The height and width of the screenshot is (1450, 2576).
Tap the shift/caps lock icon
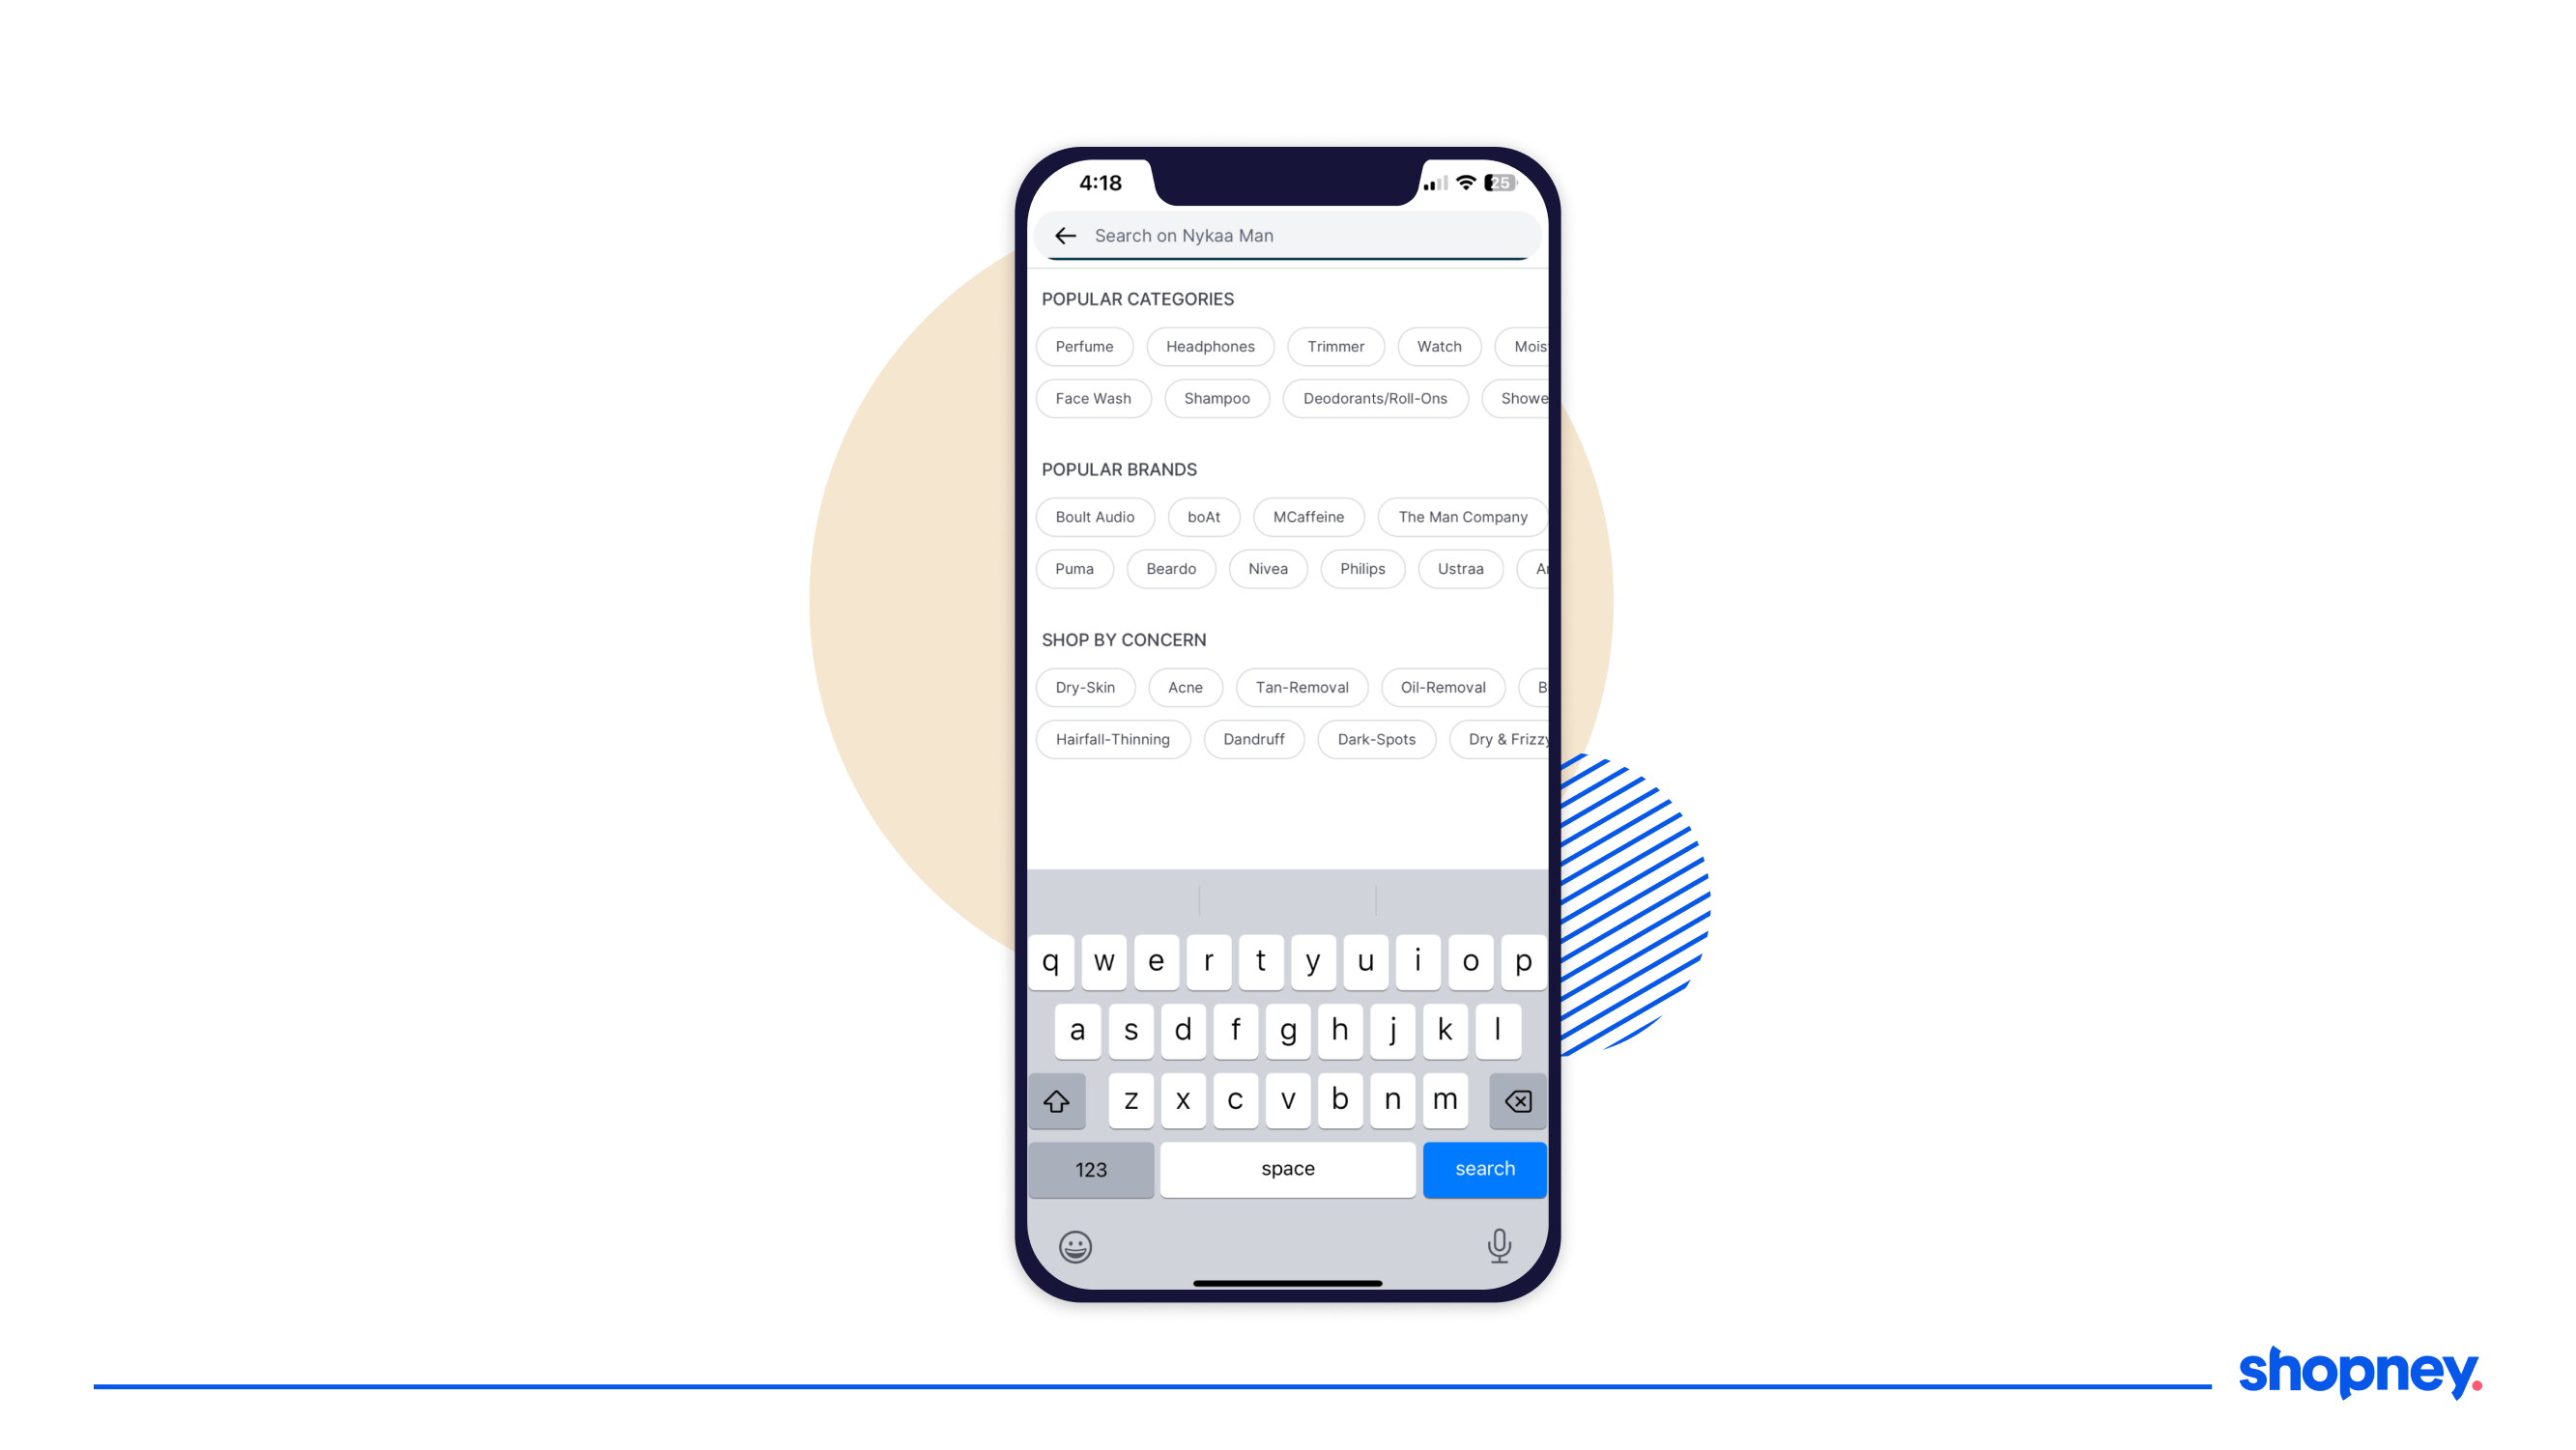[1058, 1101]
